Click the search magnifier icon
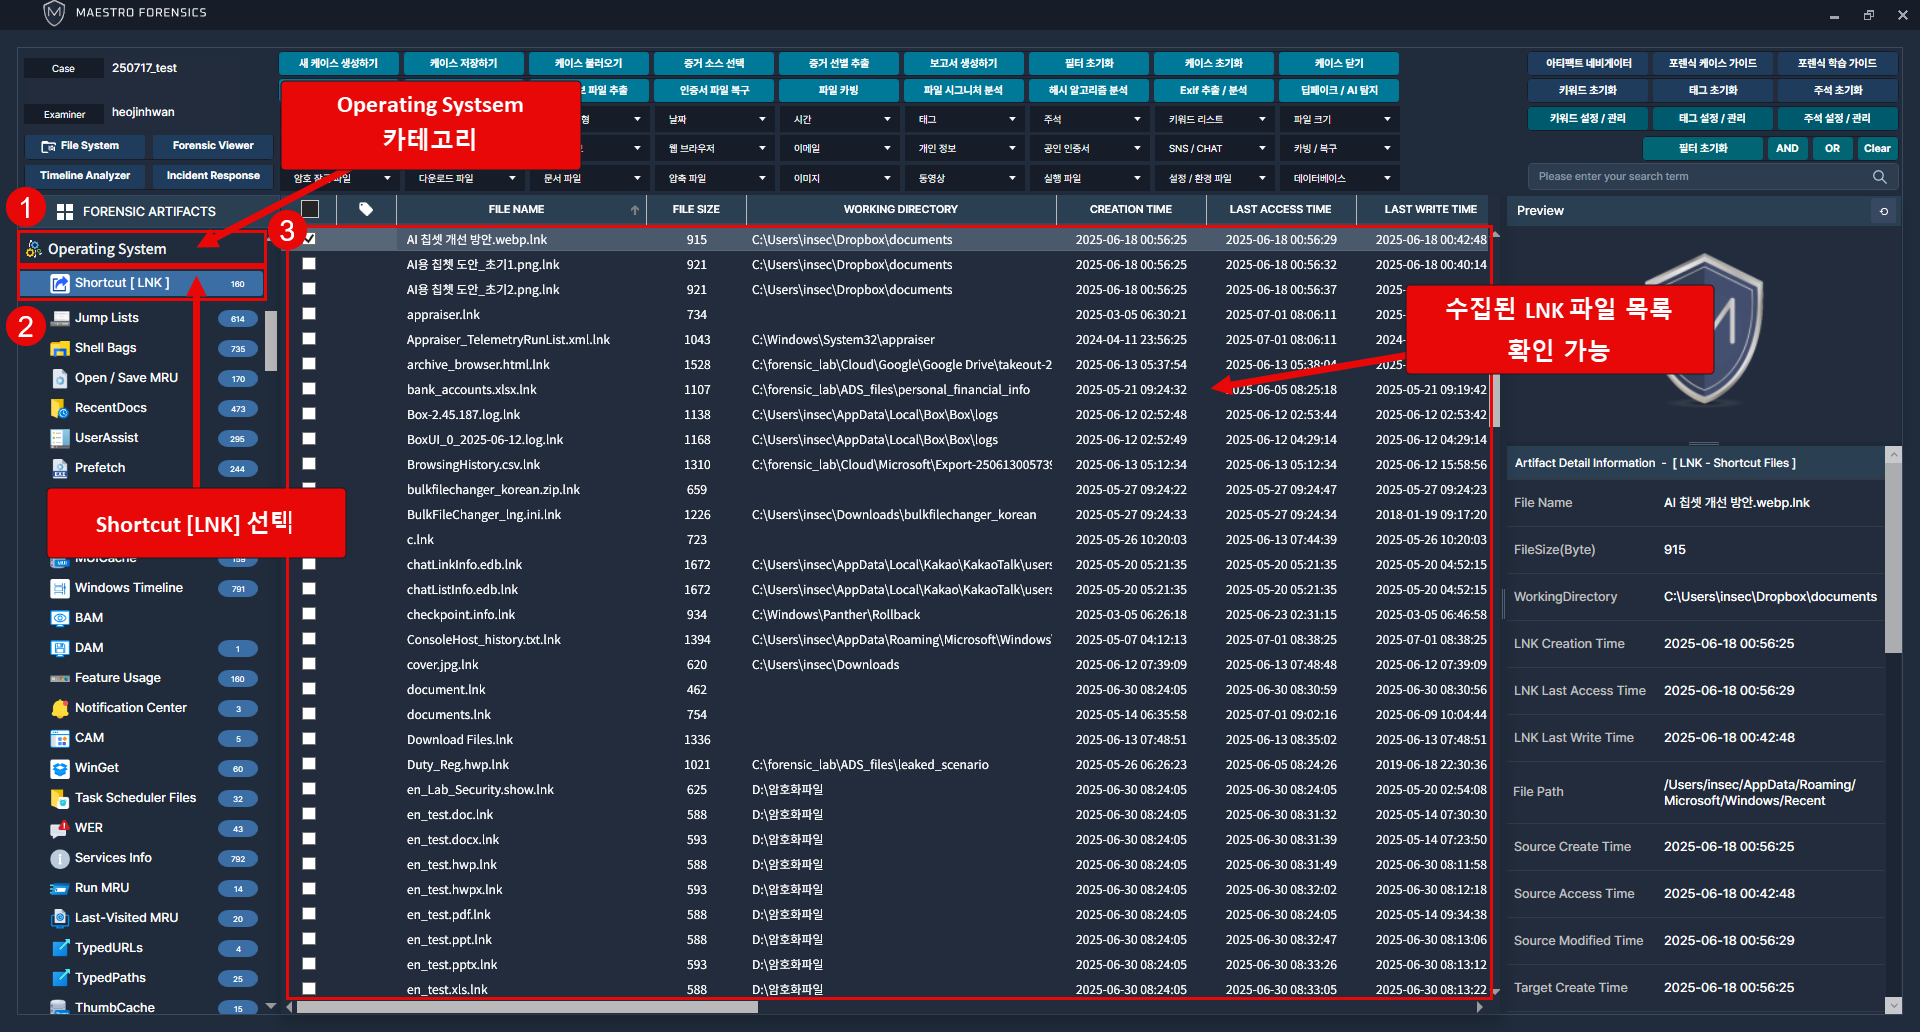 click(x=1879, y=177)
